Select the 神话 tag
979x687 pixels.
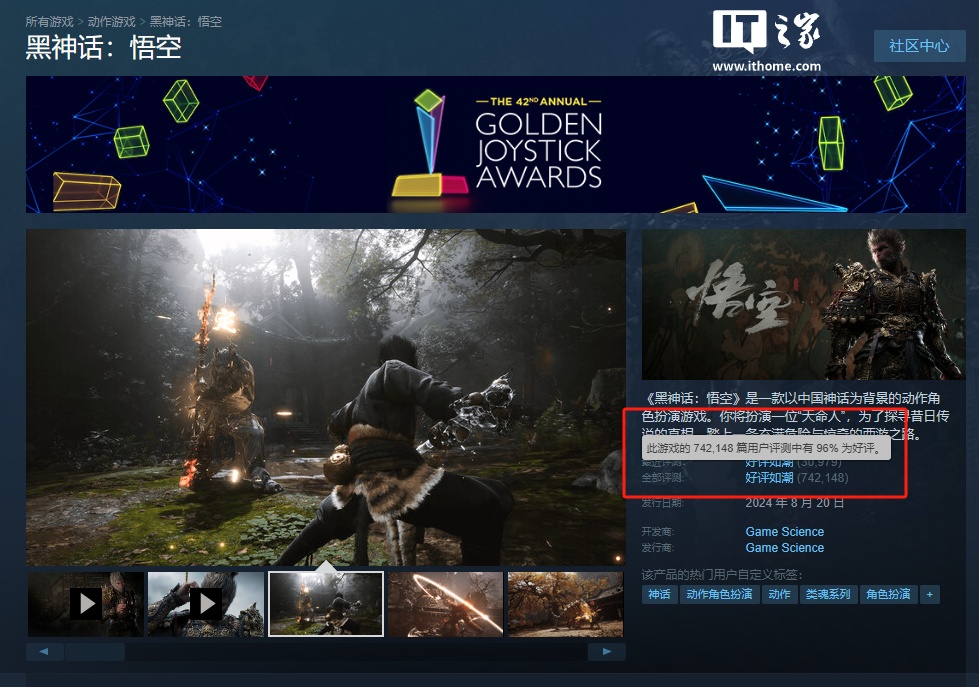point(659,594)
